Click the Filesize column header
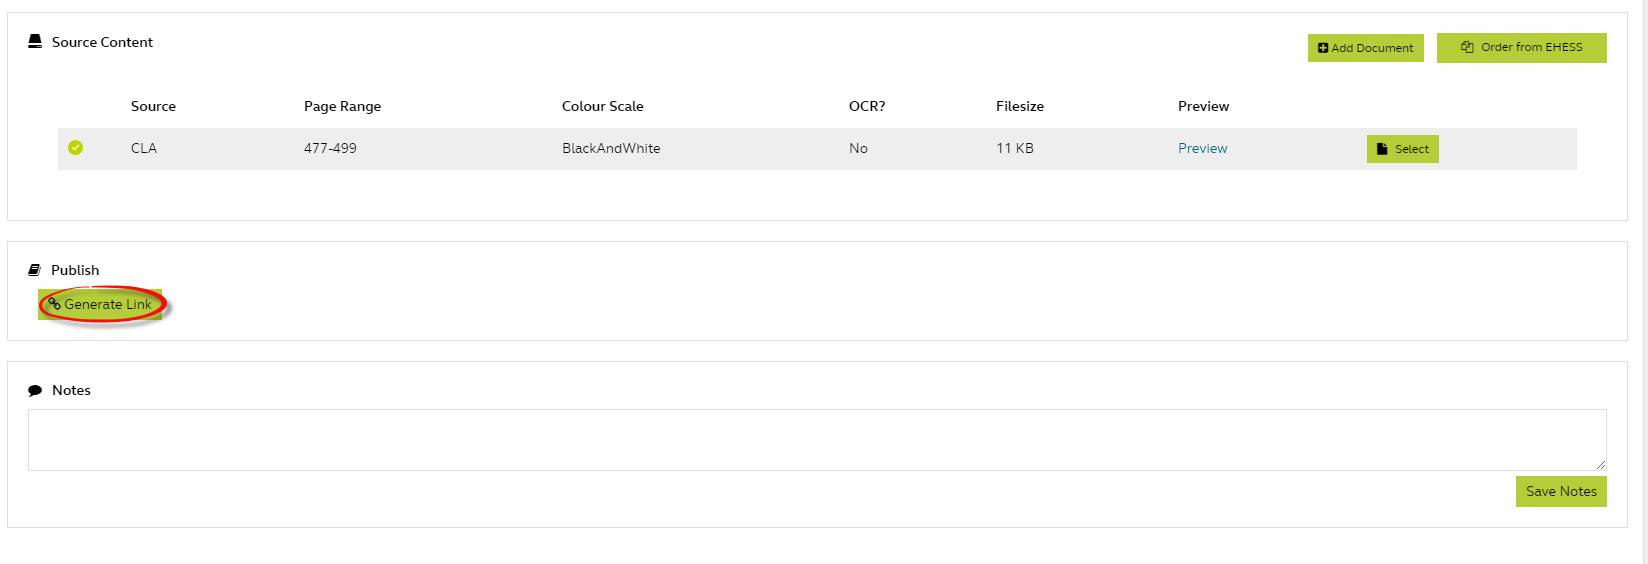 1019,106
